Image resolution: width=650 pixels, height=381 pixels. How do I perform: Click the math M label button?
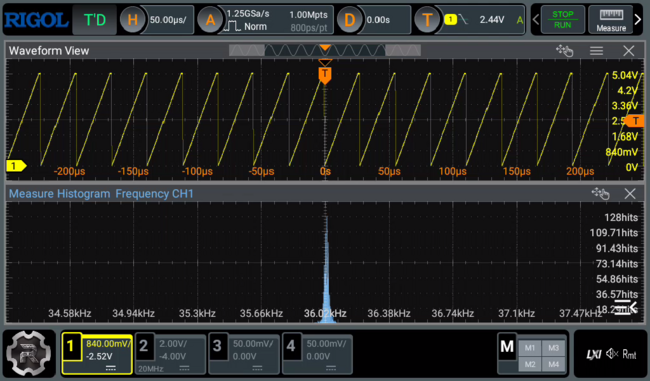click(507, 347)
